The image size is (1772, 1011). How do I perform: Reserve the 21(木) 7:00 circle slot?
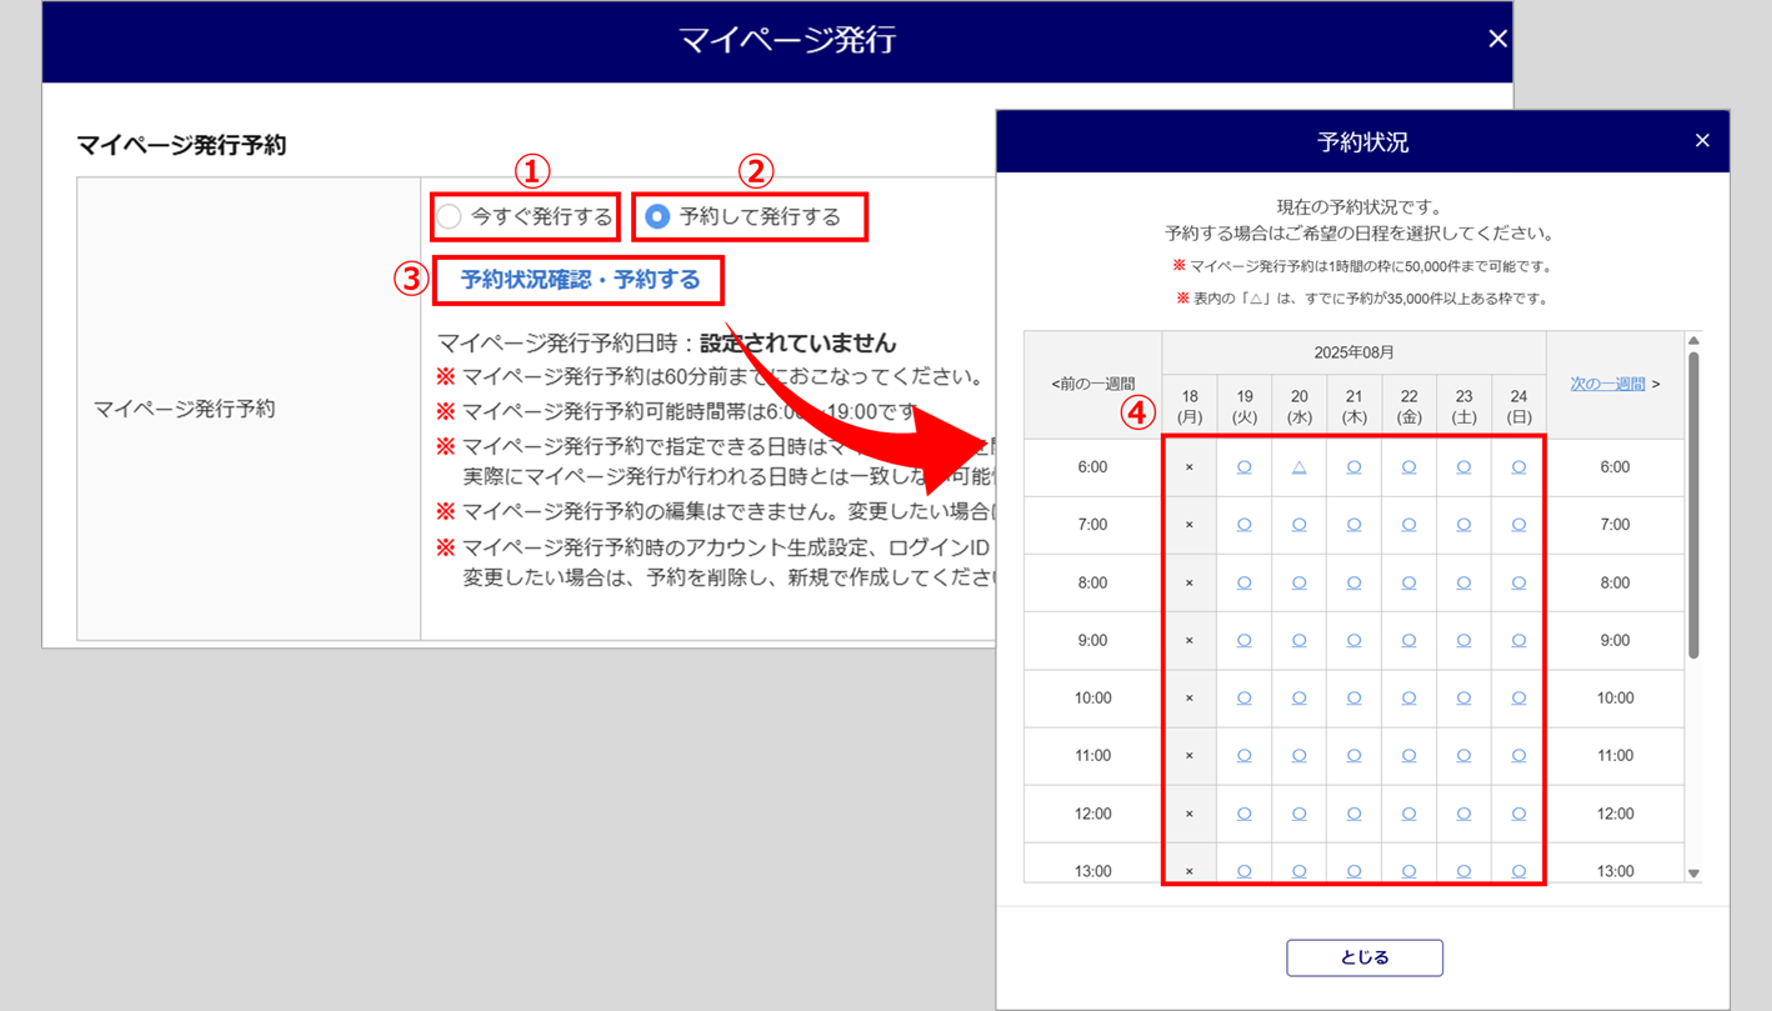click(x=1353, y=525)
